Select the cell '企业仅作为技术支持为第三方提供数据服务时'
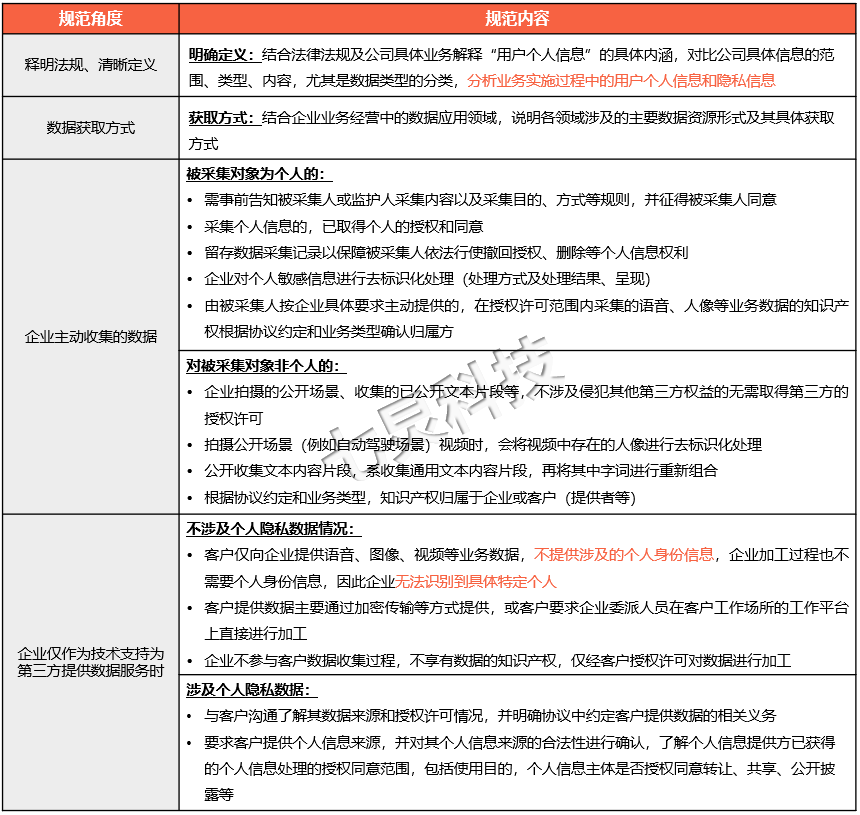The image size is (860, 815). pyautogui.click(x=90, y=662)
